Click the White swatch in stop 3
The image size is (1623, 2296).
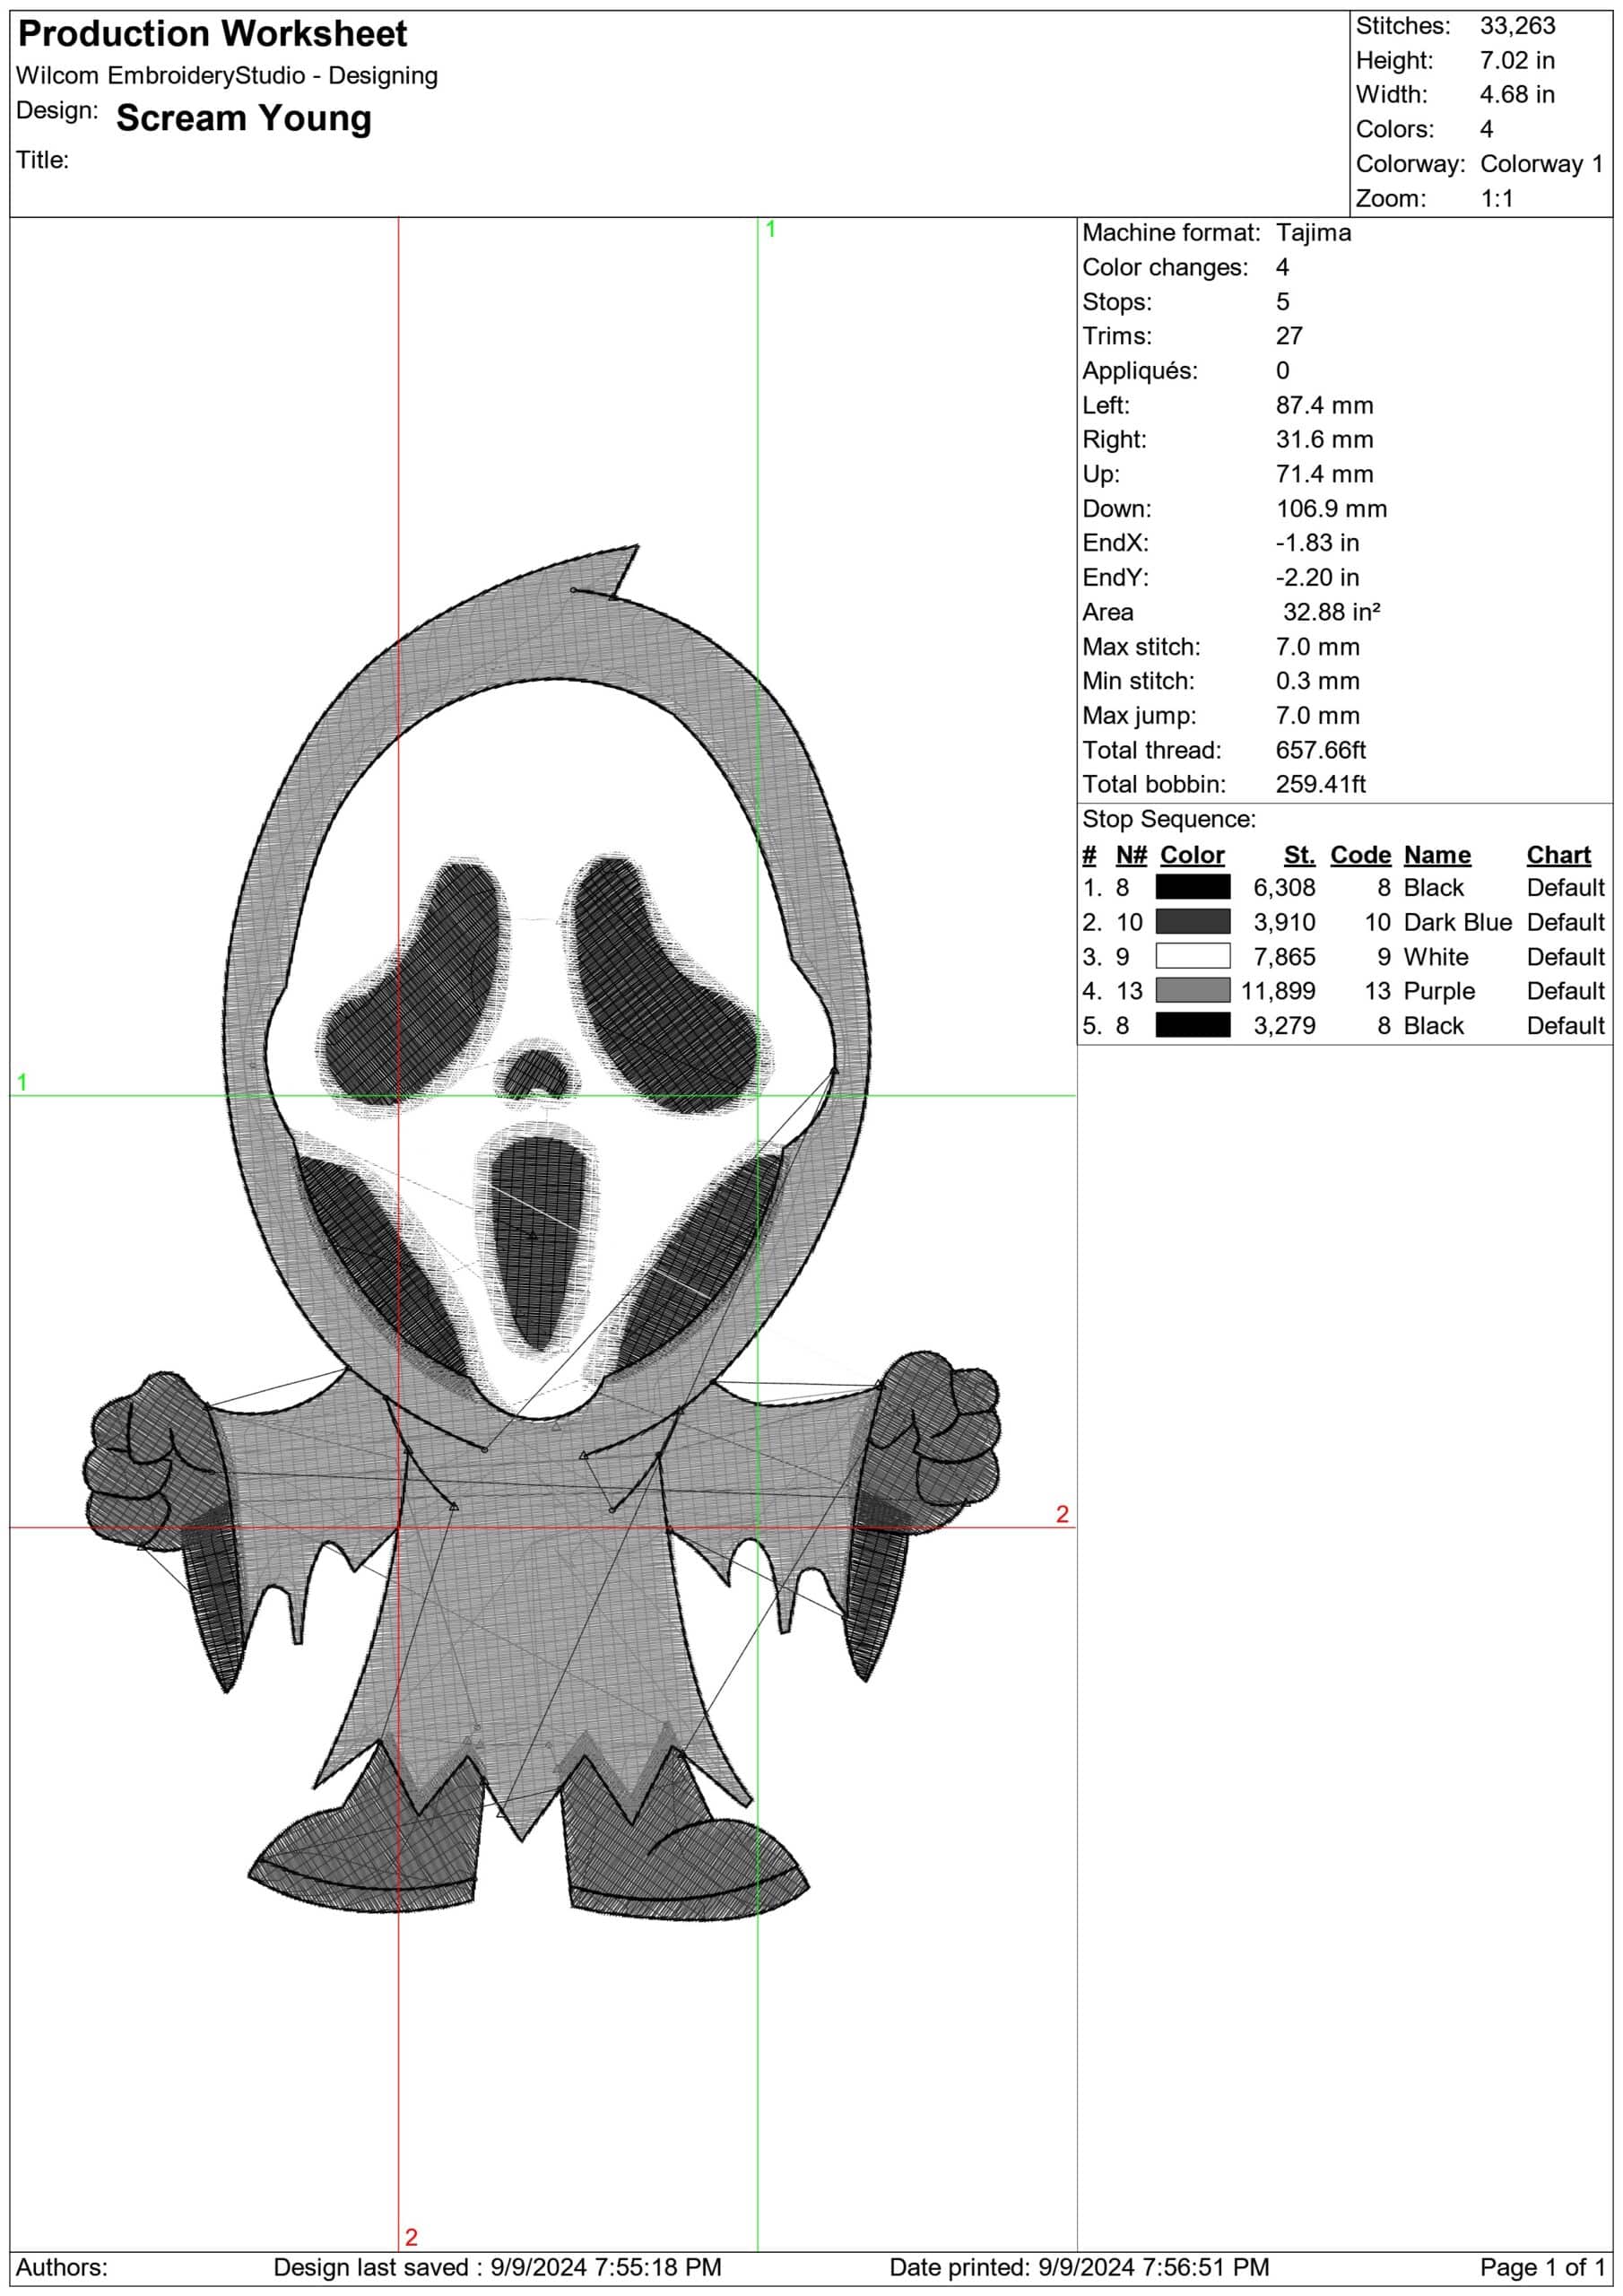(x=1193, y=957)
